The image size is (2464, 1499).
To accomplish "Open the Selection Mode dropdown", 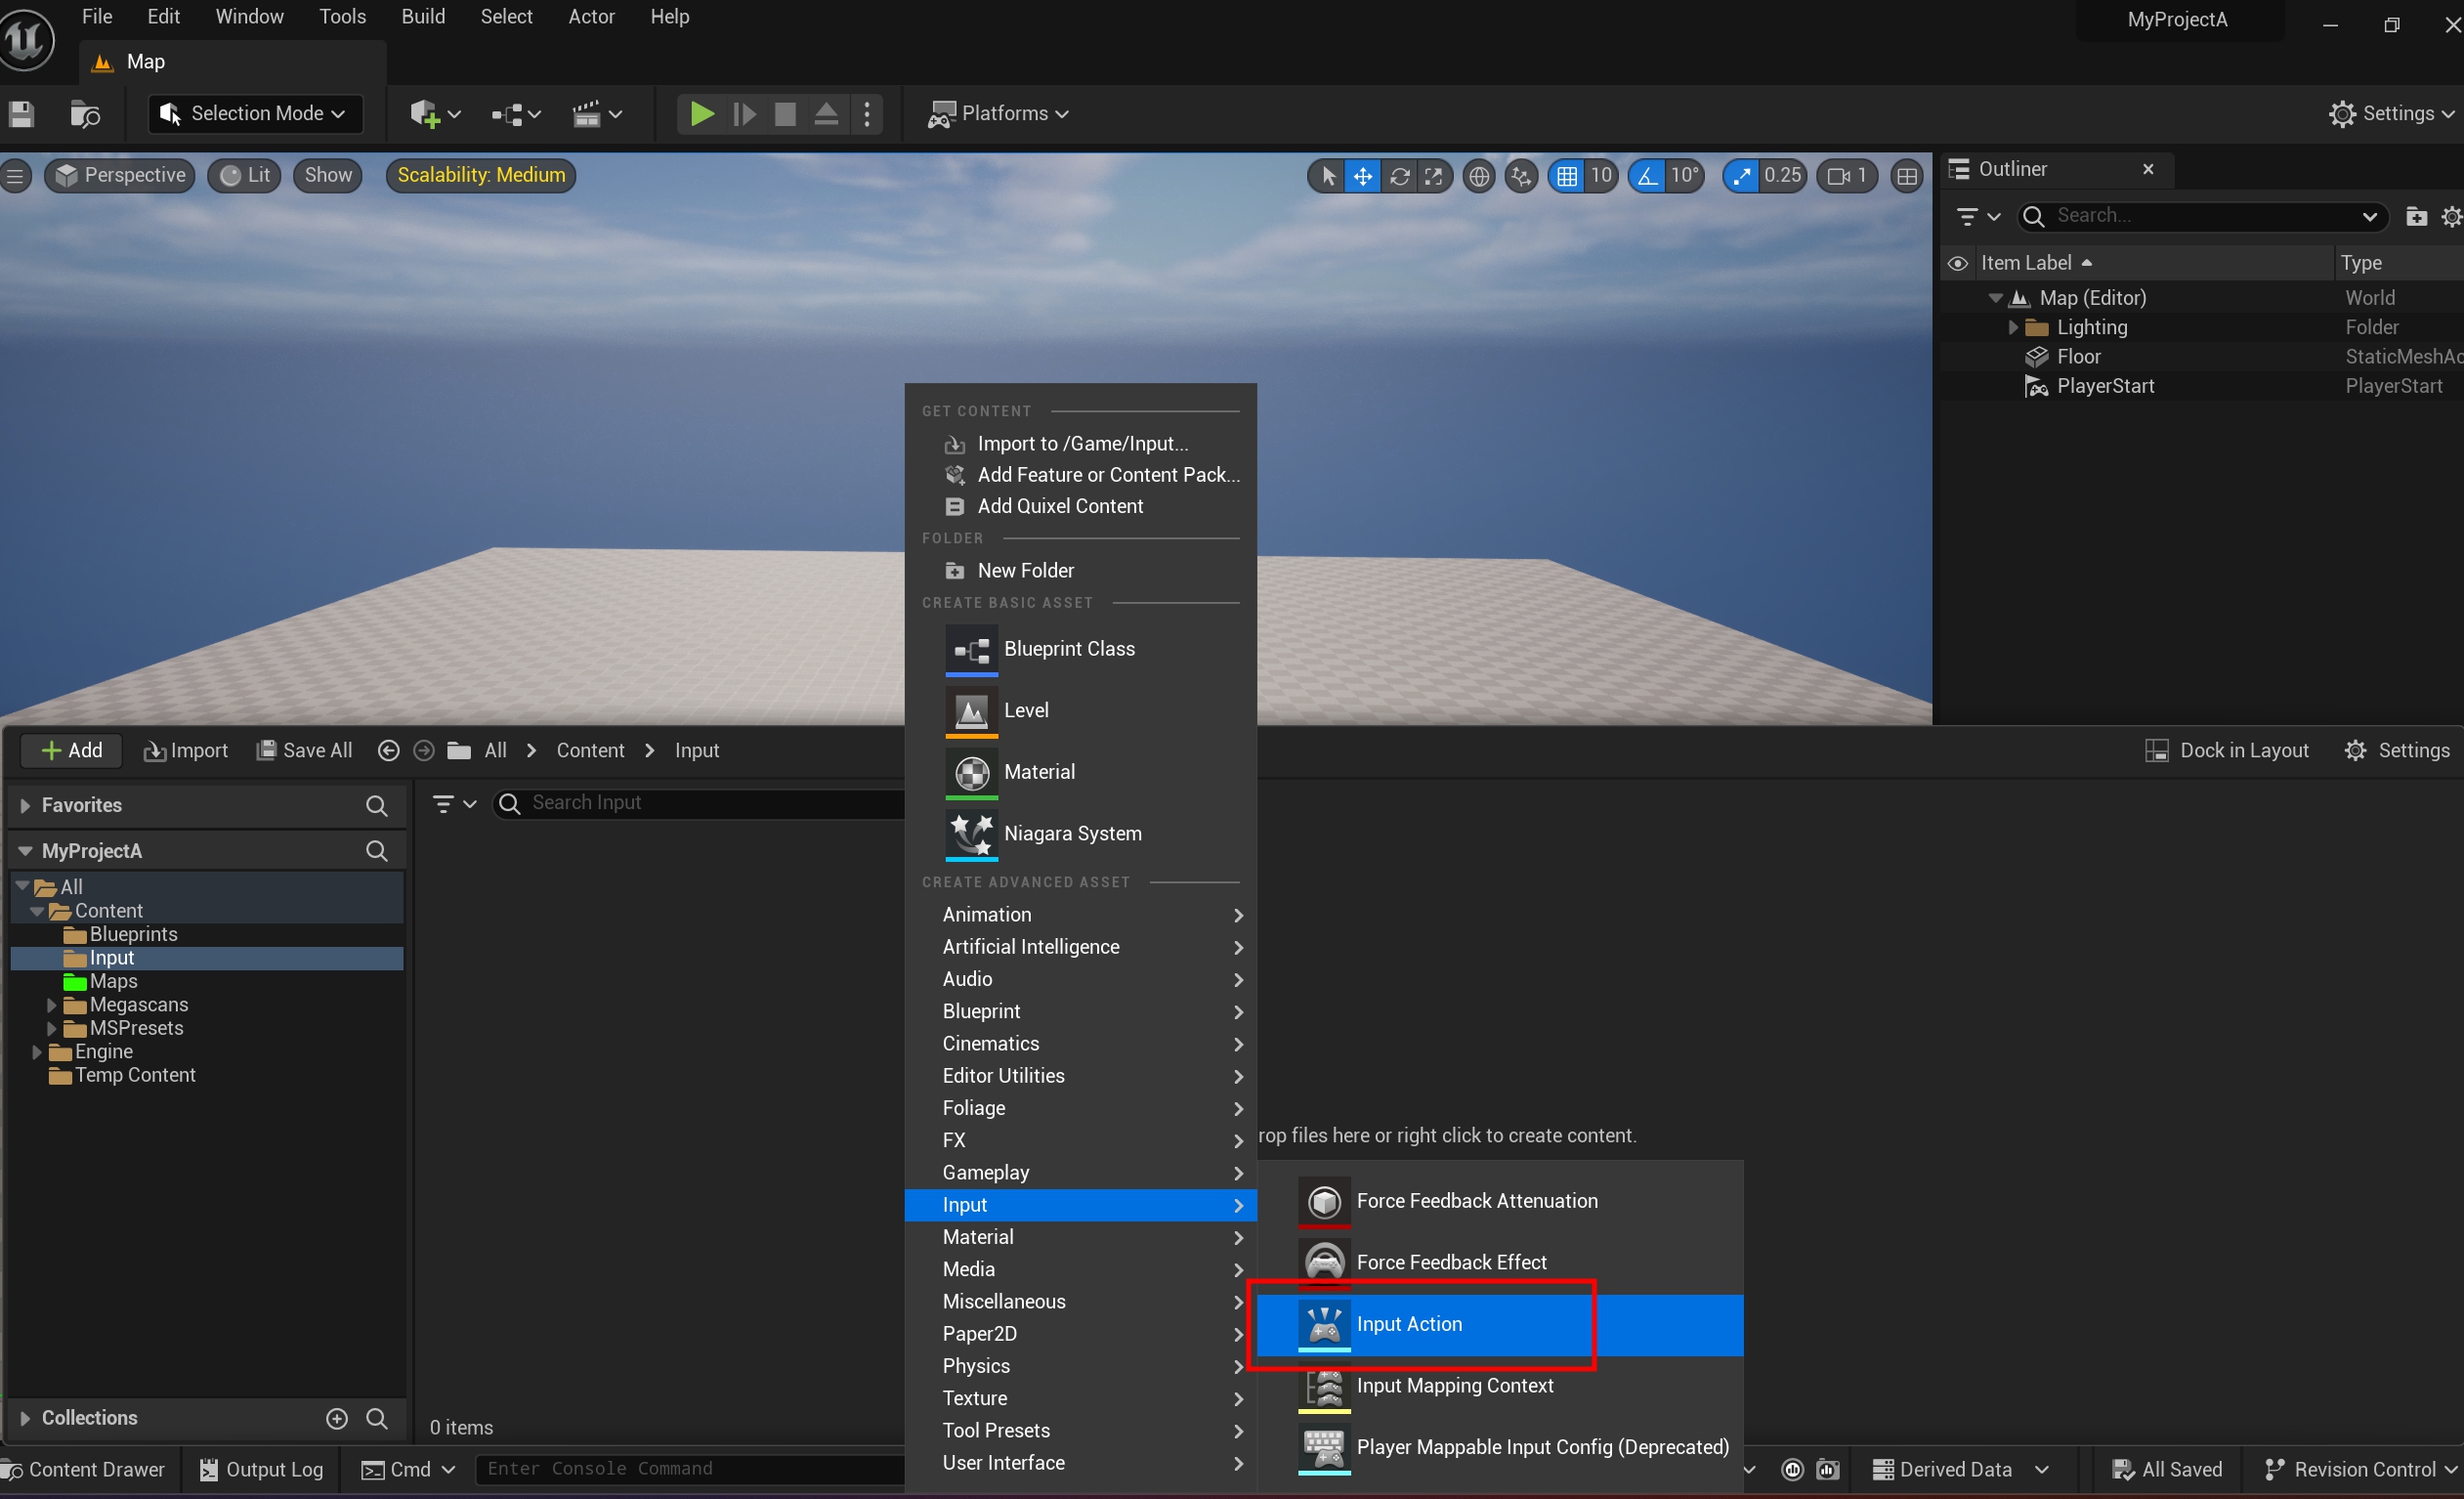I will 255,114.
